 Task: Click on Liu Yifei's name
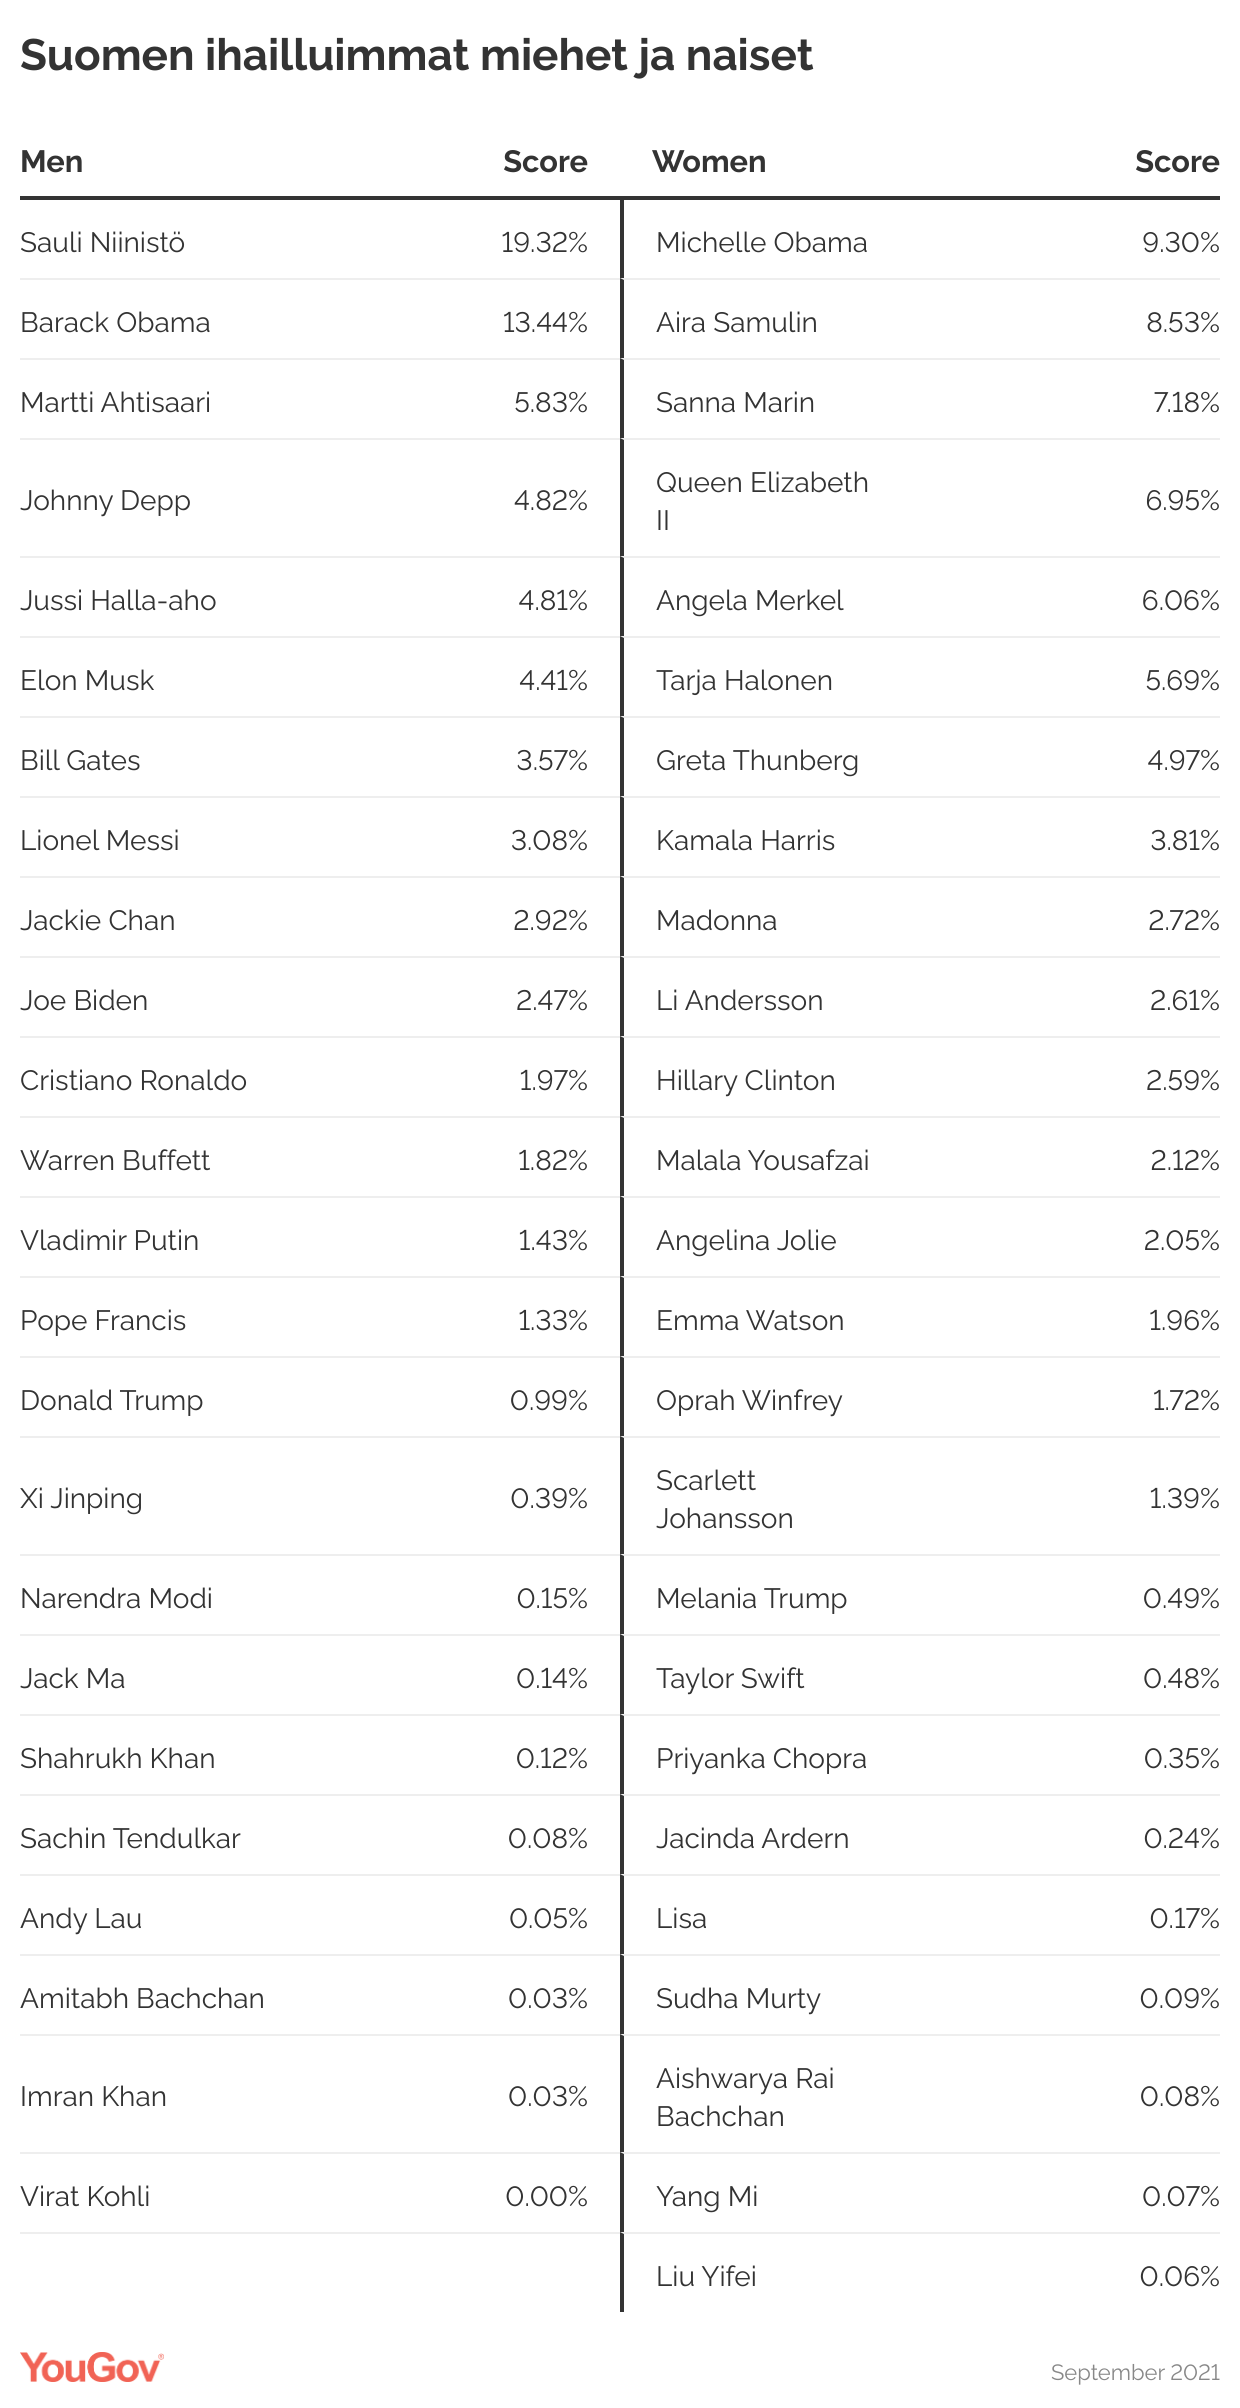coord(706,2276)
